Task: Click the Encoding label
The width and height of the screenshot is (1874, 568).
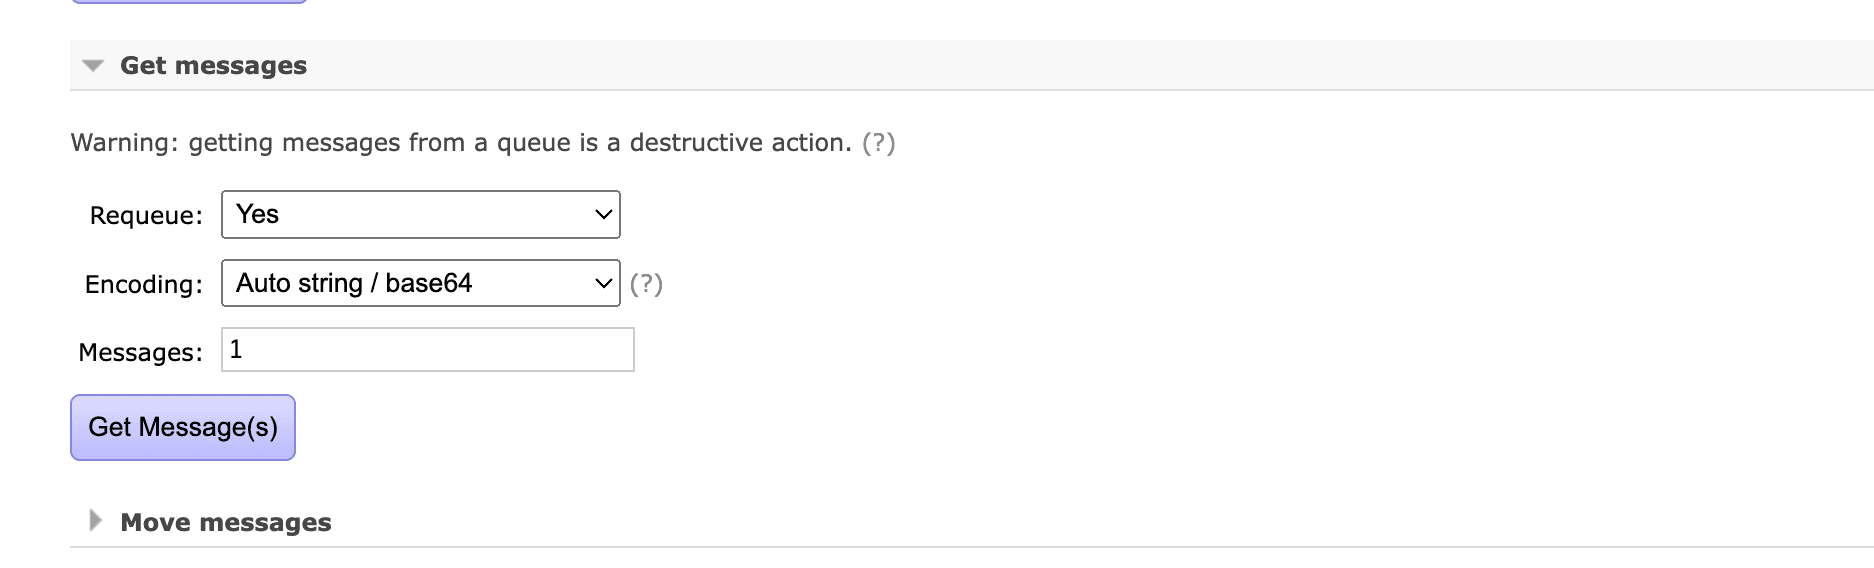Action: coord(144,285)
